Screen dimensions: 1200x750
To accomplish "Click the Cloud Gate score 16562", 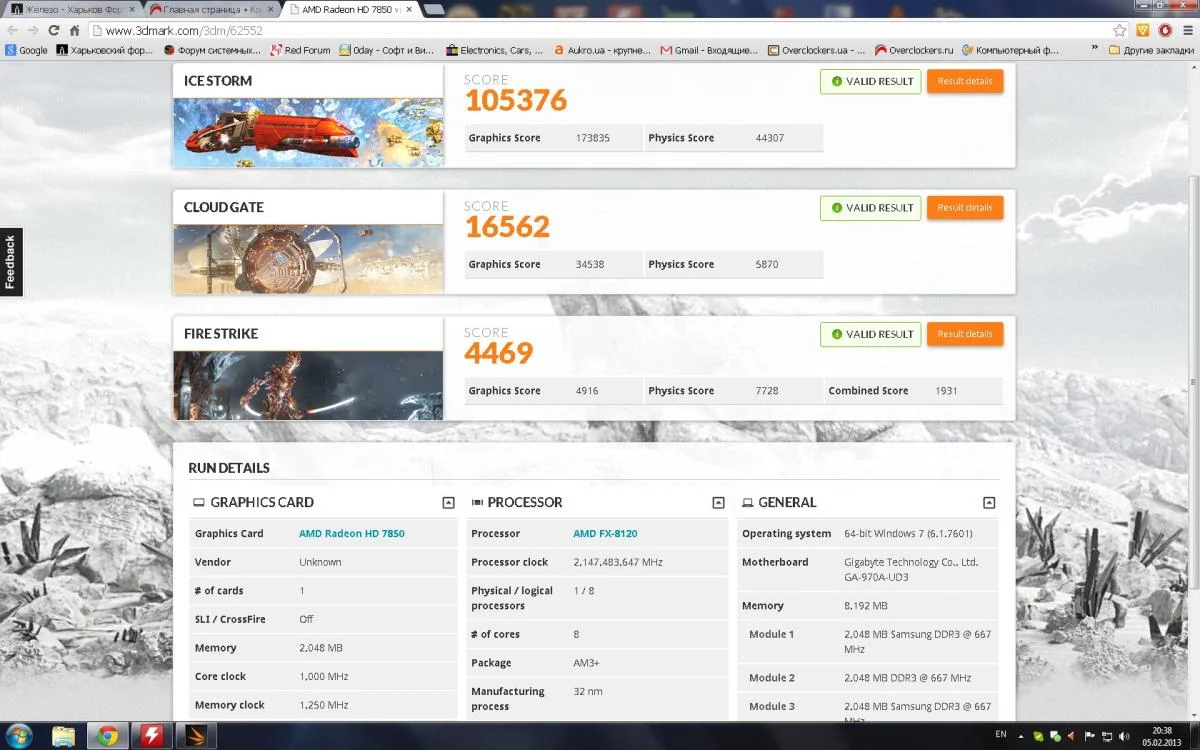I will (507, 227).
